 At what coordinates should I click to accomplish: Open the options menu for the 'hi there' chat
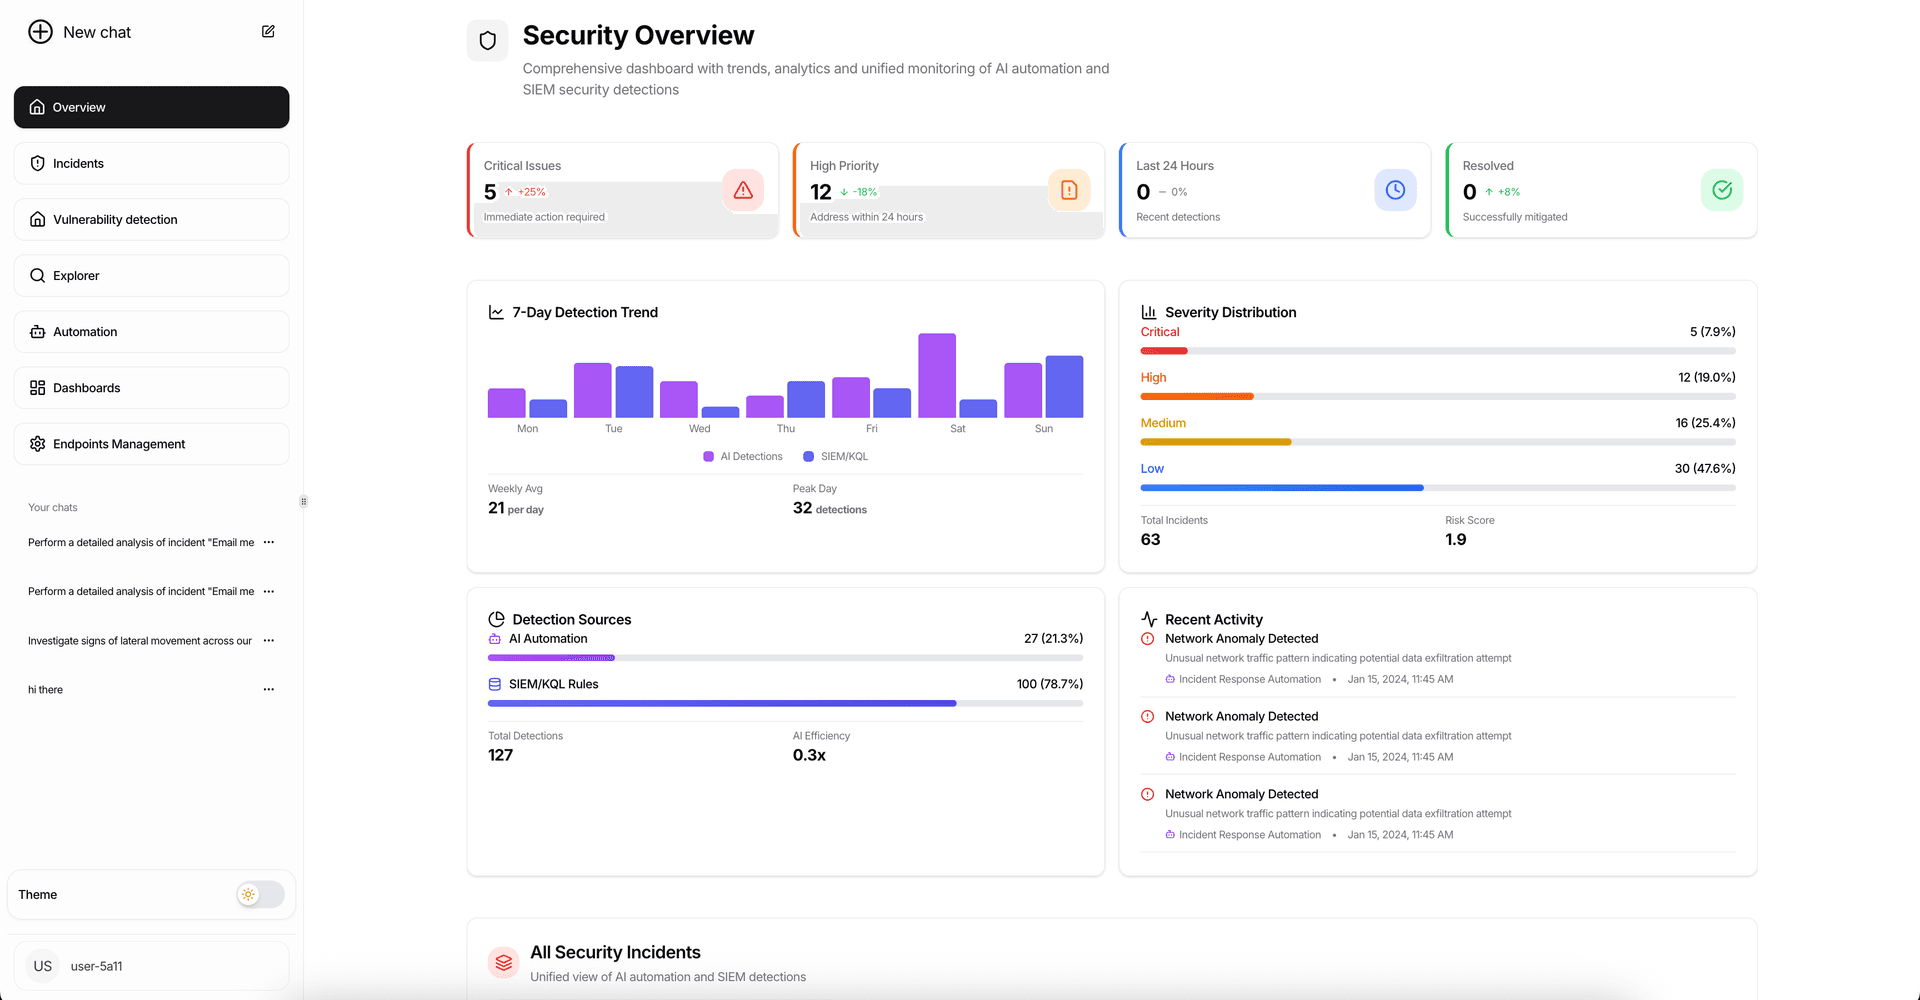point(267,689)
